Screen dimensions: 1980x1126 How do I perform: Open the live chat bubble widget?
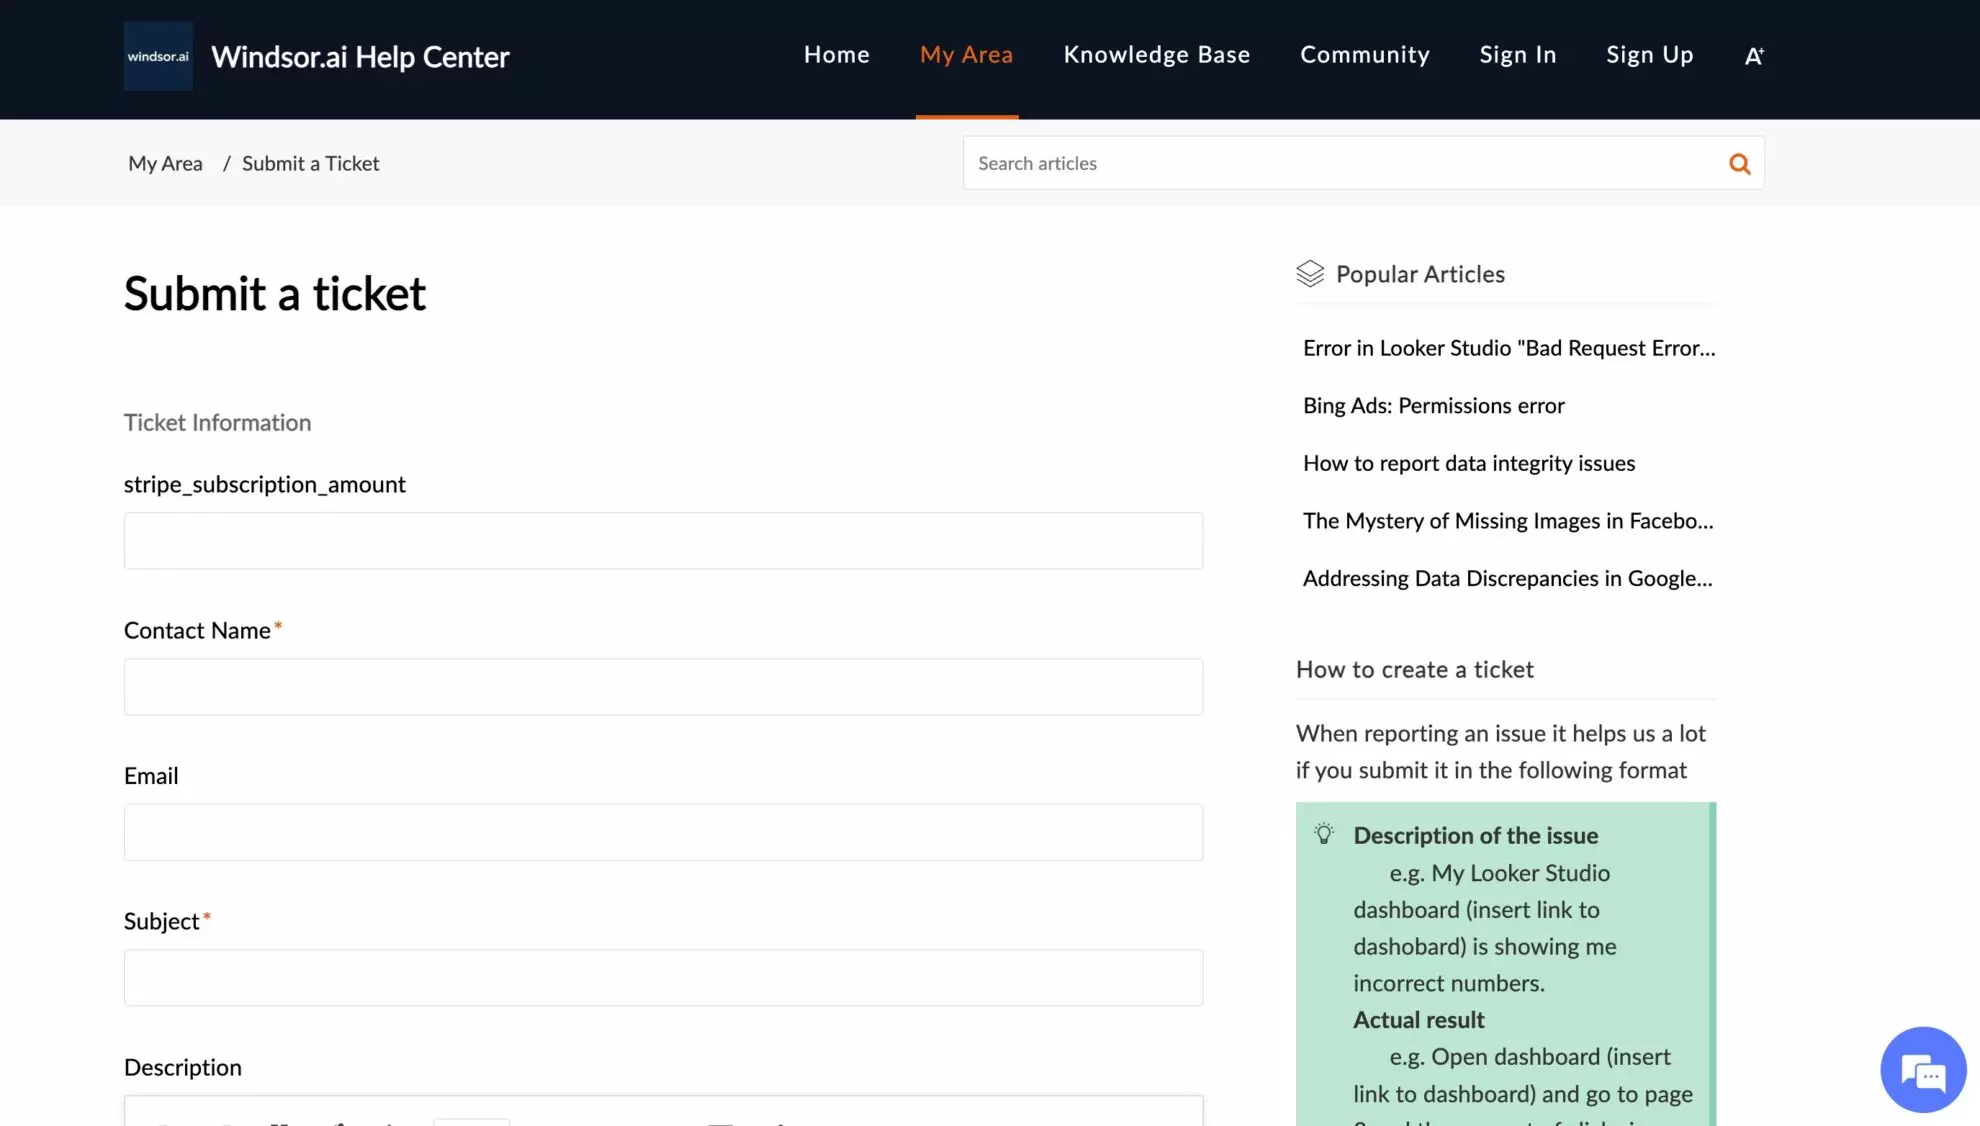click(1922, 1070)
